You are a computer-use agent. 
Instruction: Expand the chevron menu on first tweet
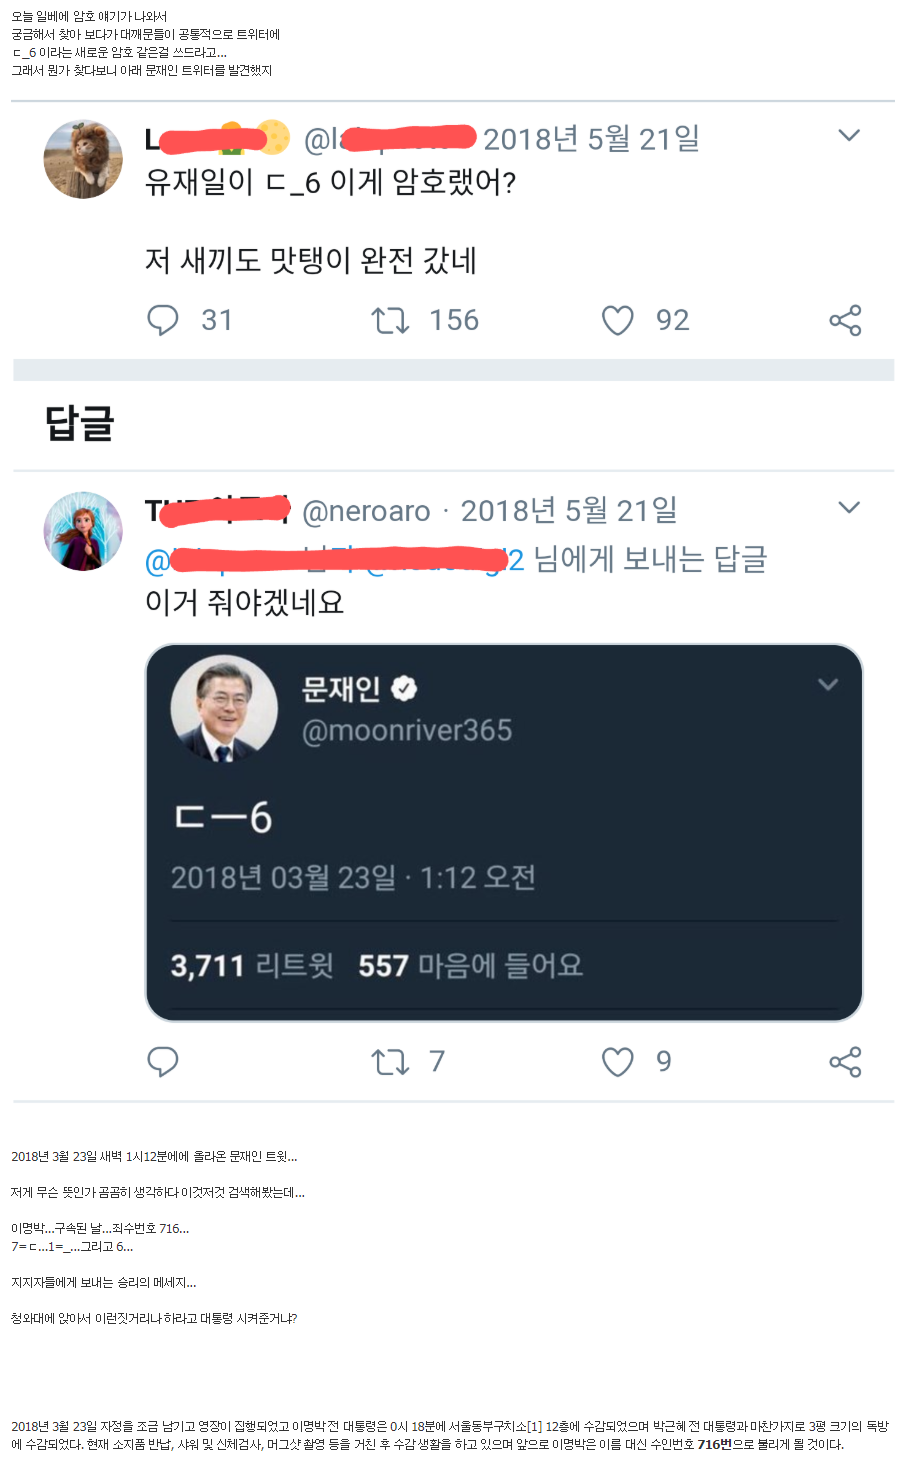(x=849, y=135)
